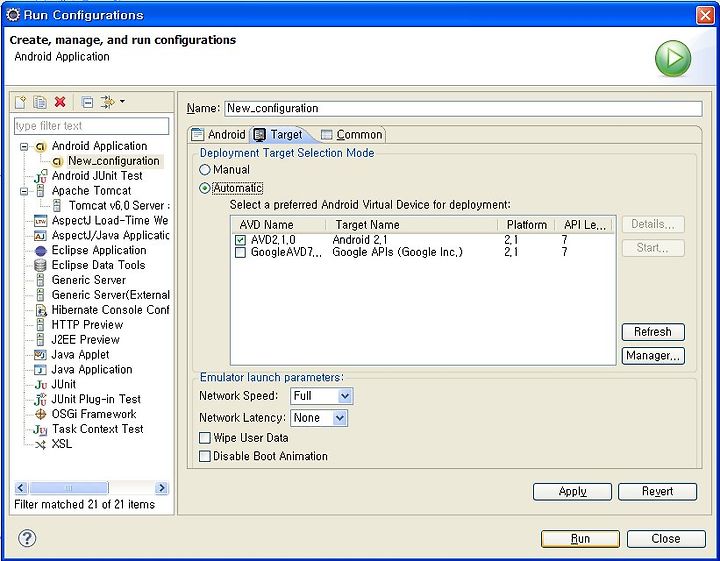Viewport: 720px width, 561px height.
Task: Click XSL icon in tree
Action: (x=41, y=444)
